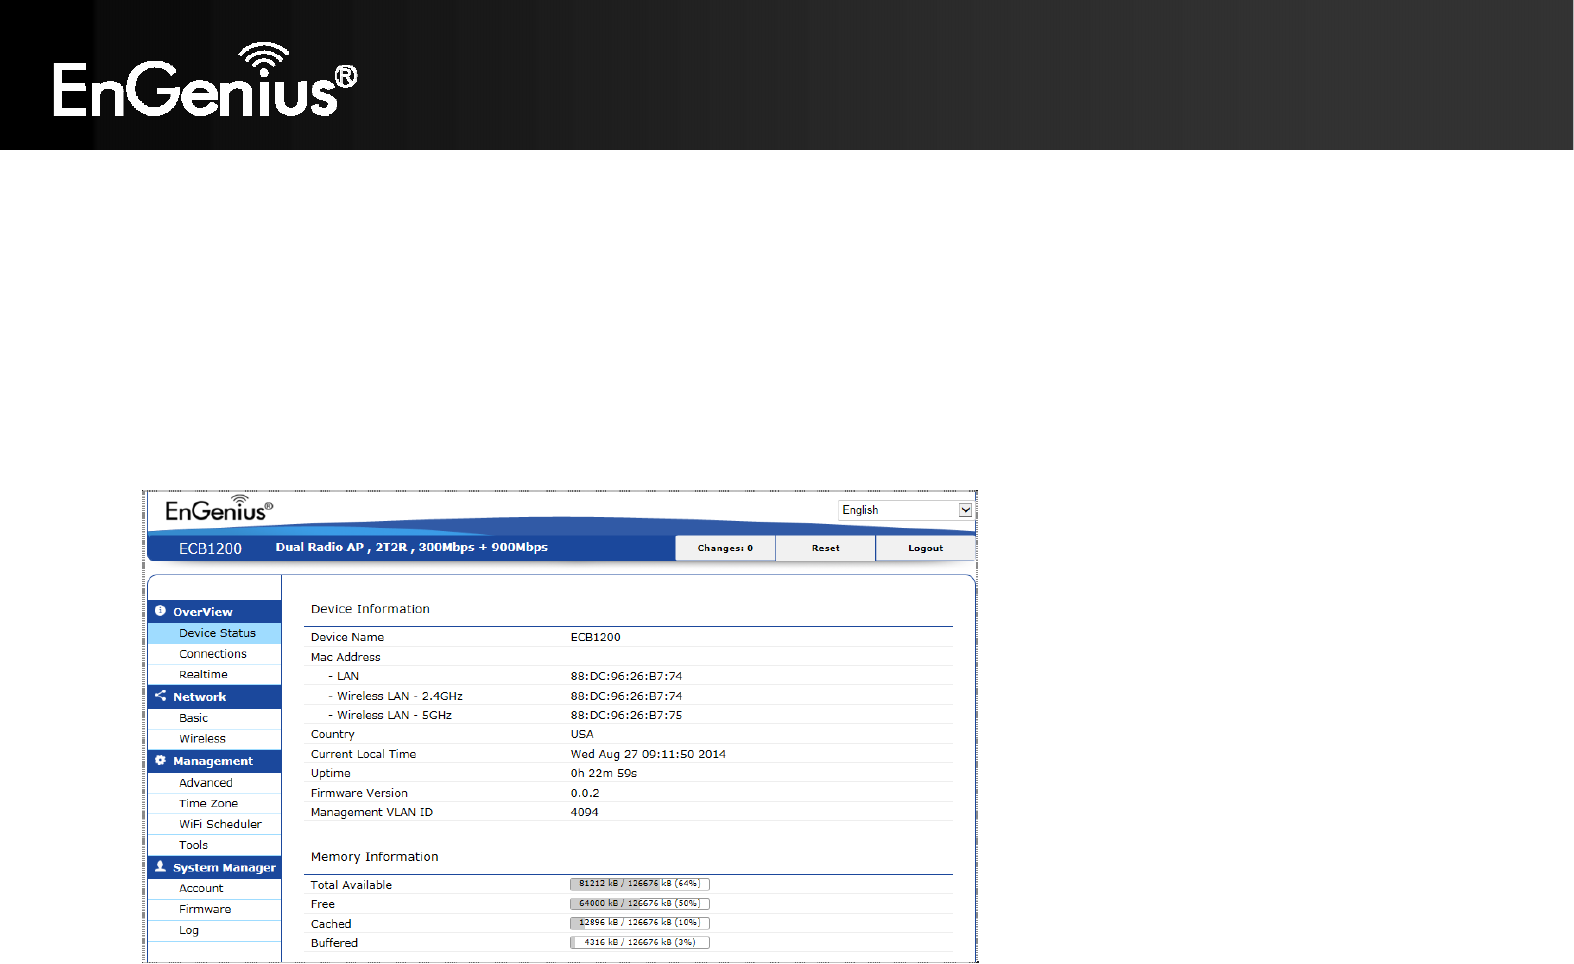1574x964 pixels.
Task: Click the Uptime row label
Action: pyautogui.click(x=331, y=773)
